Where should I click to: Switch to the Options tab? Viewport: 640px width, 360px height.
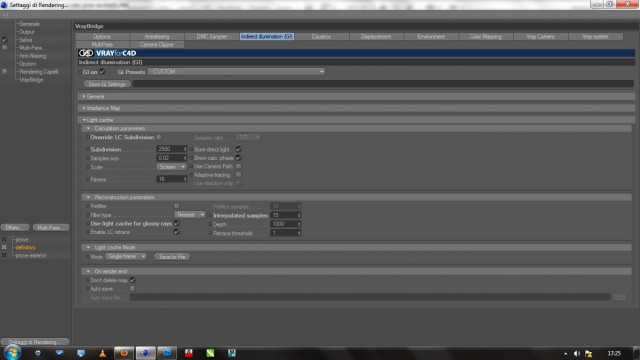[102, 37]
